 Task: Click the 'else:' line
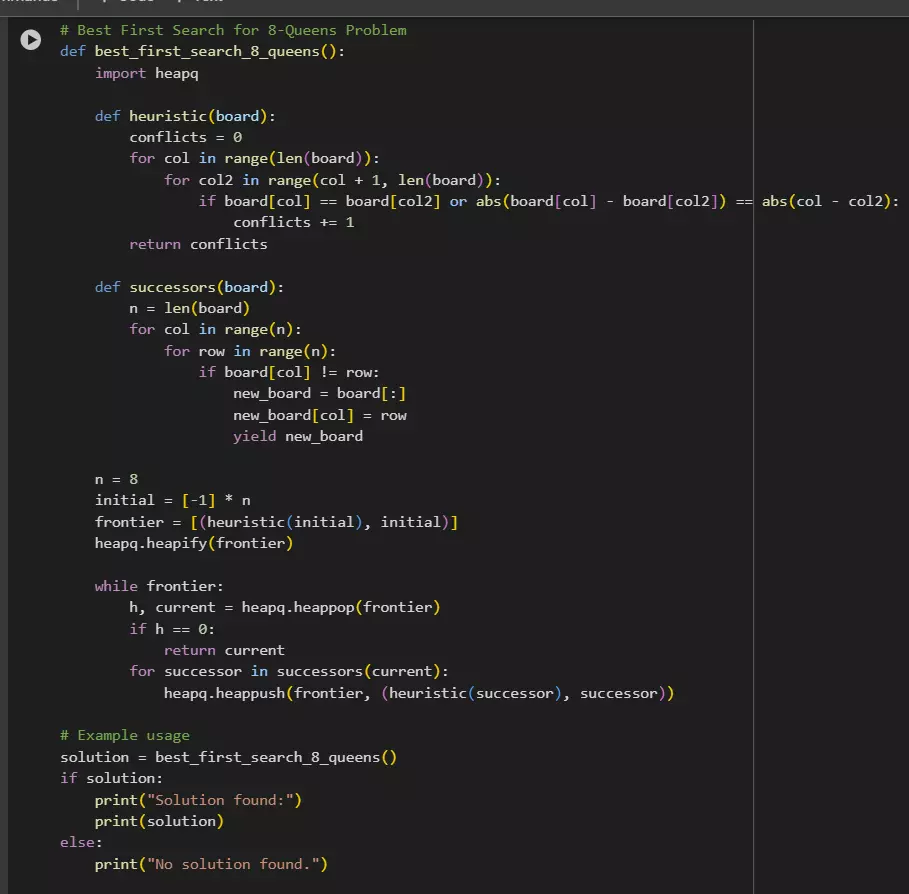pos(81,842)
